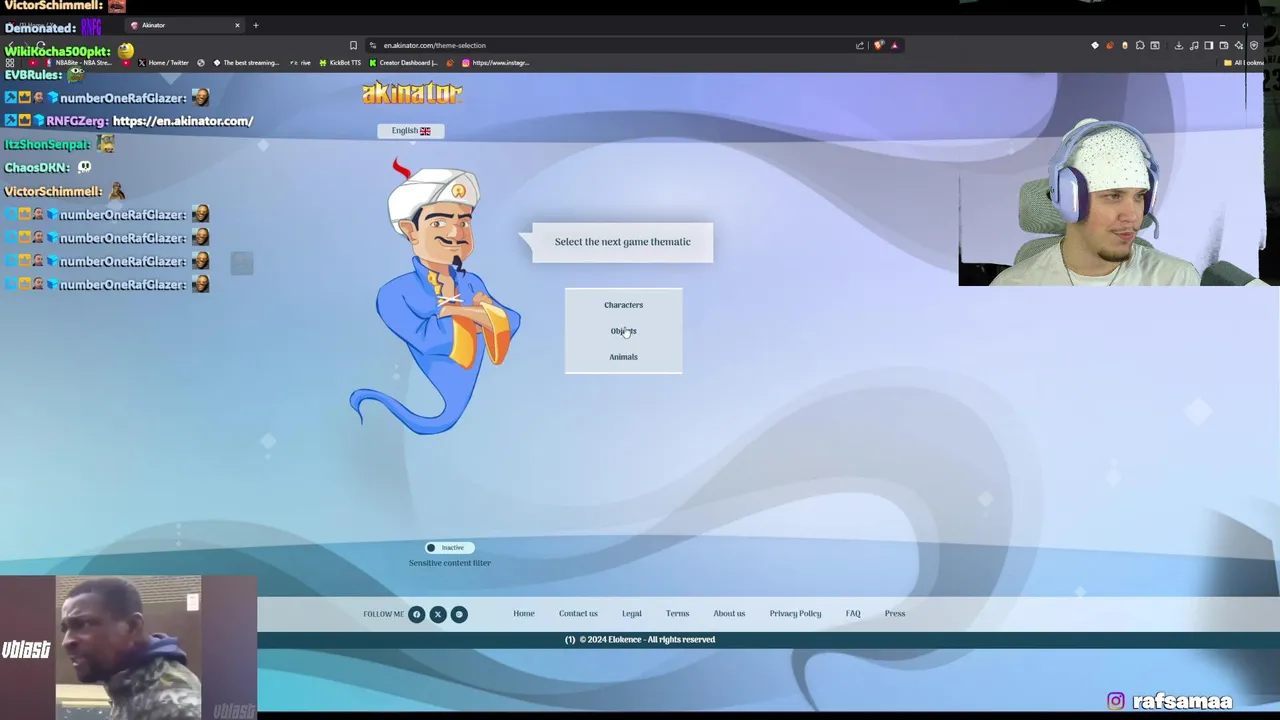The image size is (1280, 720).
Task: Select the Akinator browser tab
Action: pos(185,25)
